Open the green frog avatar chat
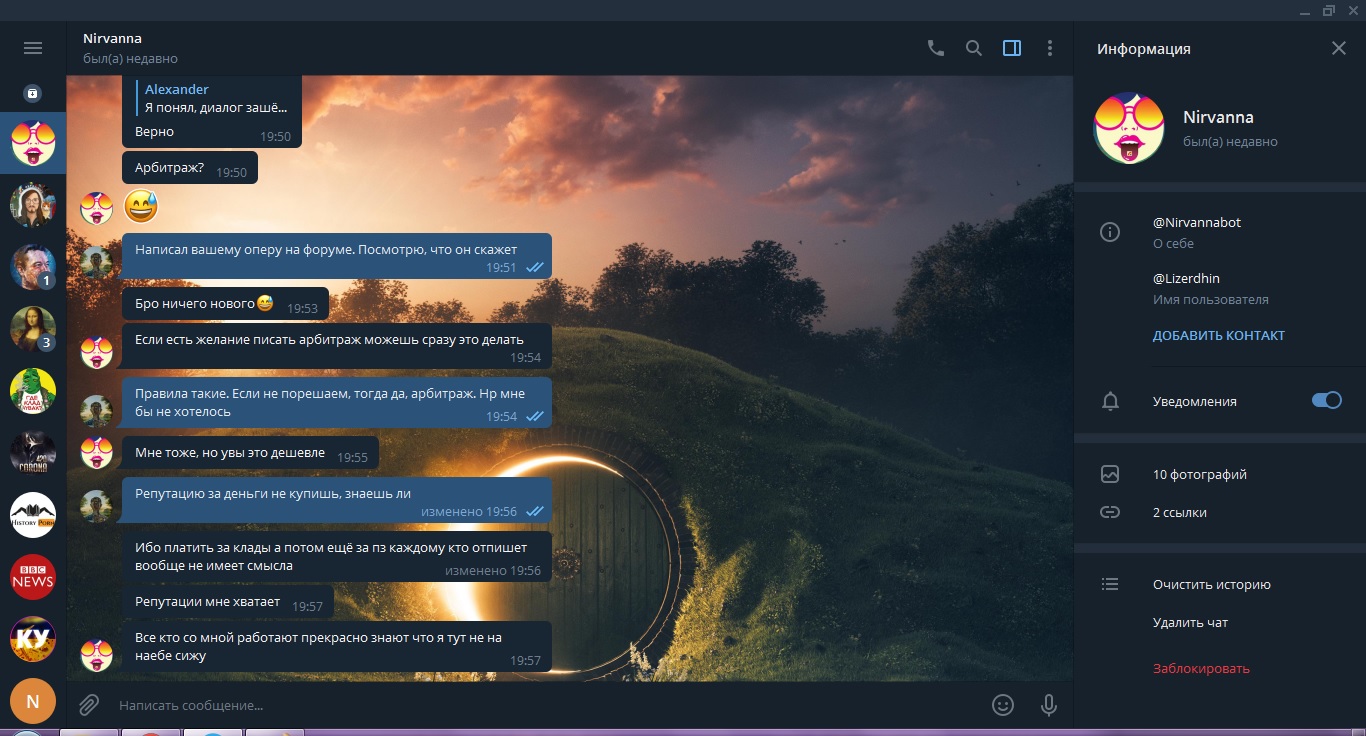 click(33, 391)
